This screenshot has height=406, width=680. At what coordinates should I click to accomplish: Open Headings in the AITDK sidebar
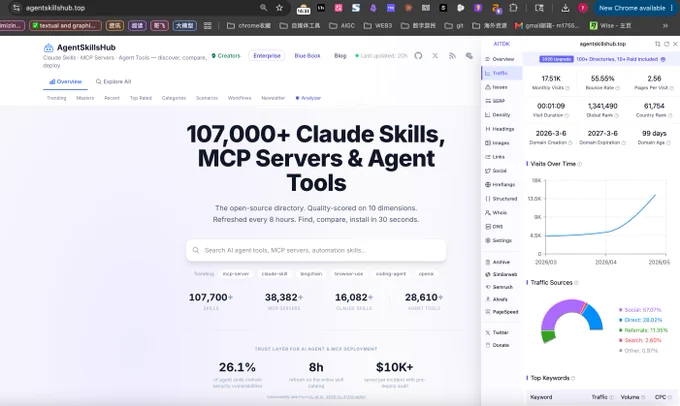coord(500,129)
